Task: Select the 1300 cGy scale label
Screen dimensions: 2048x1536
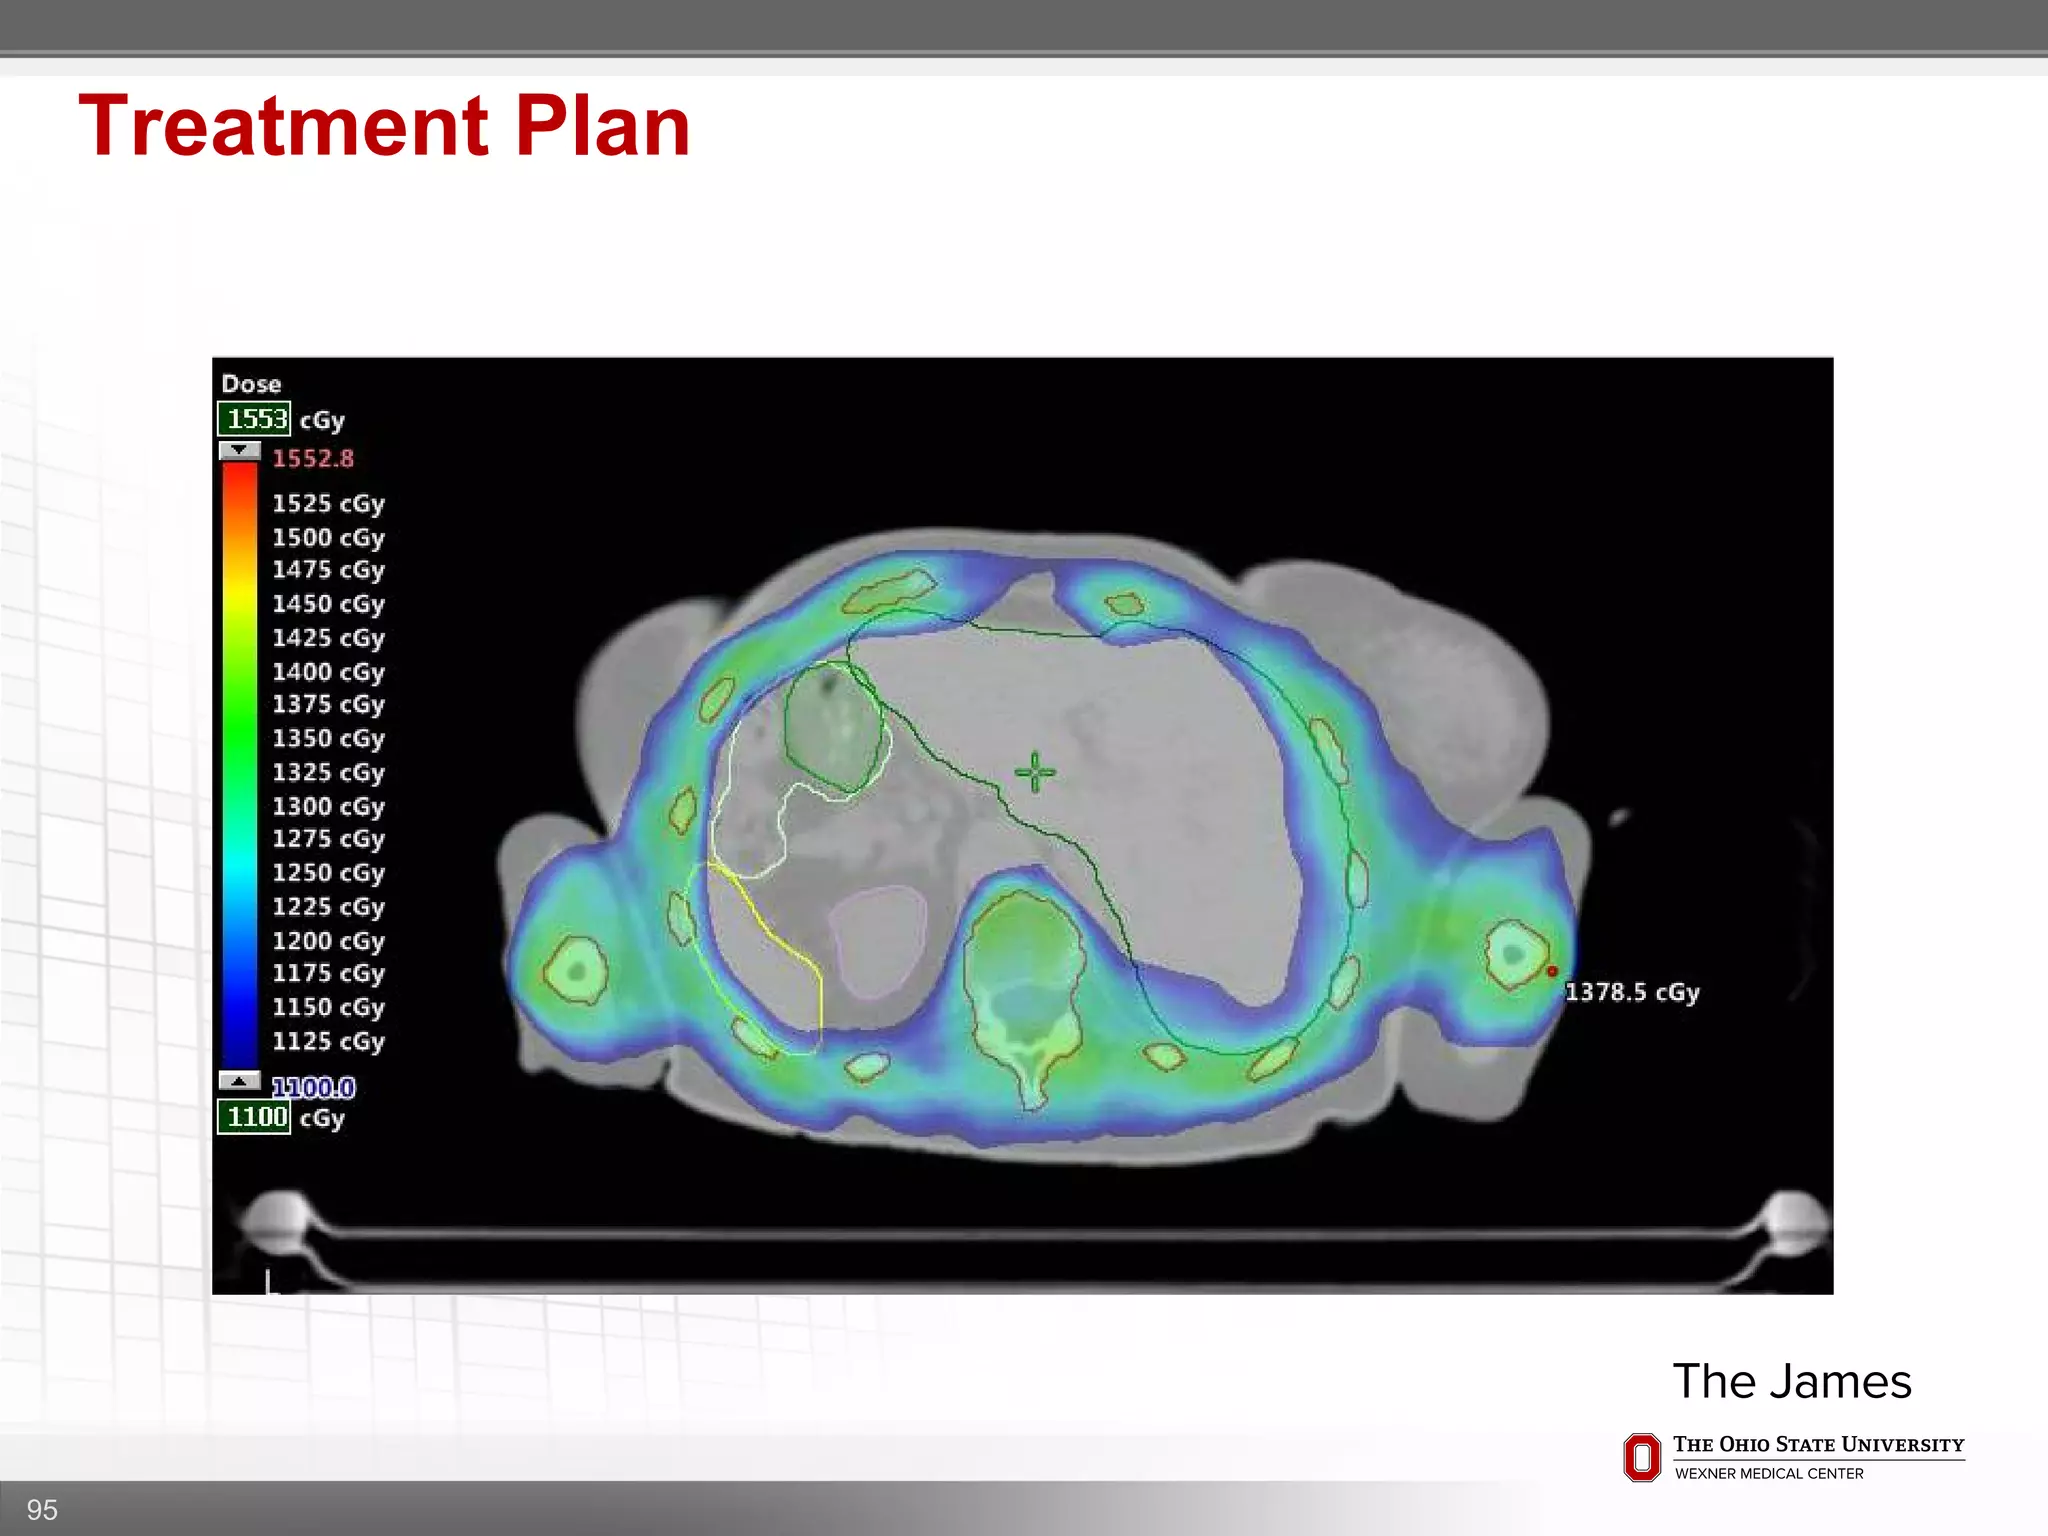Action: [328, 807]
